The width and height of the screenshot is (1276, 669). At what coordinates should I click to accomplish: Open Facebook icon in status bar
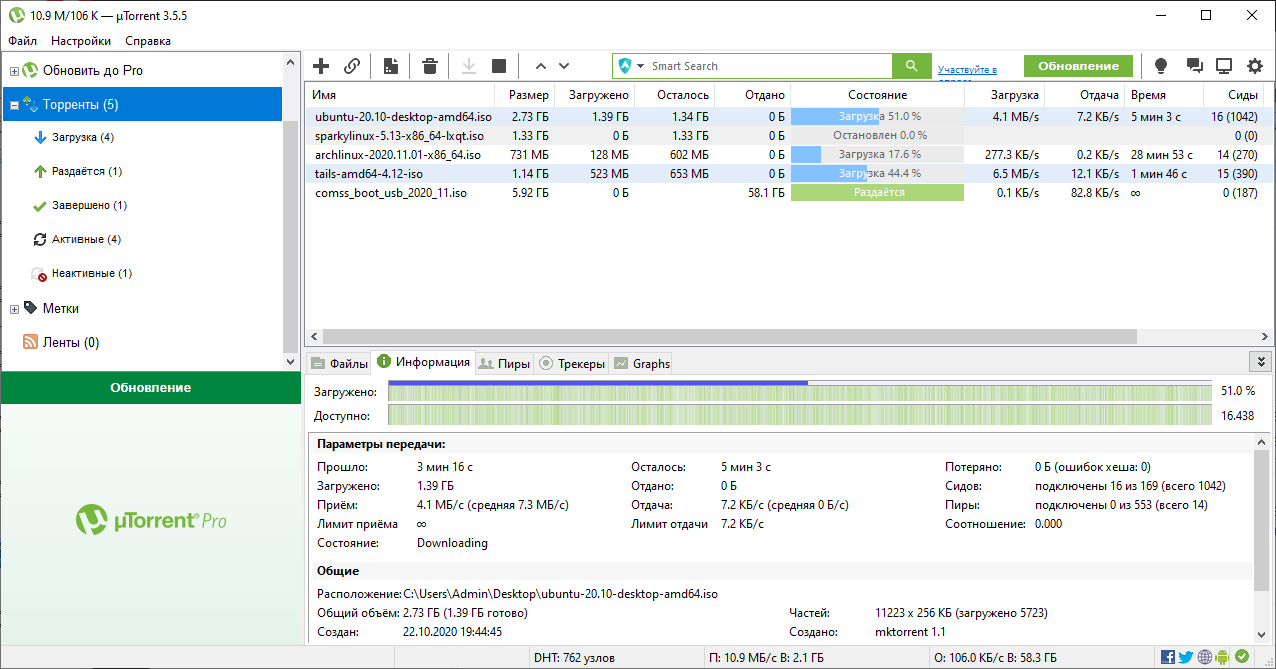1167,657
